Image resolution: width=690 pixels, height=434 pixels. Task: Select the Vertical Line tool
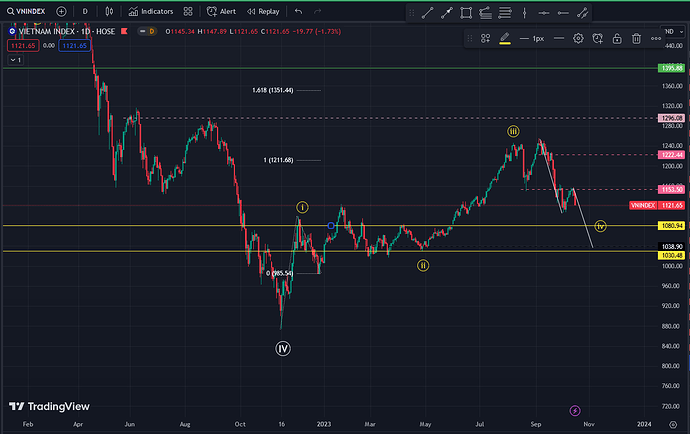tap(524, 13)
